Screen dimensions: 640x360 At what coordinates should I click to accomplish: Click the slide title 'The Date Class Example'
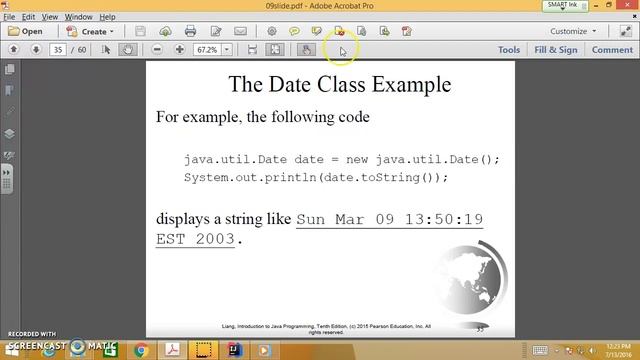tap(340, 84)
